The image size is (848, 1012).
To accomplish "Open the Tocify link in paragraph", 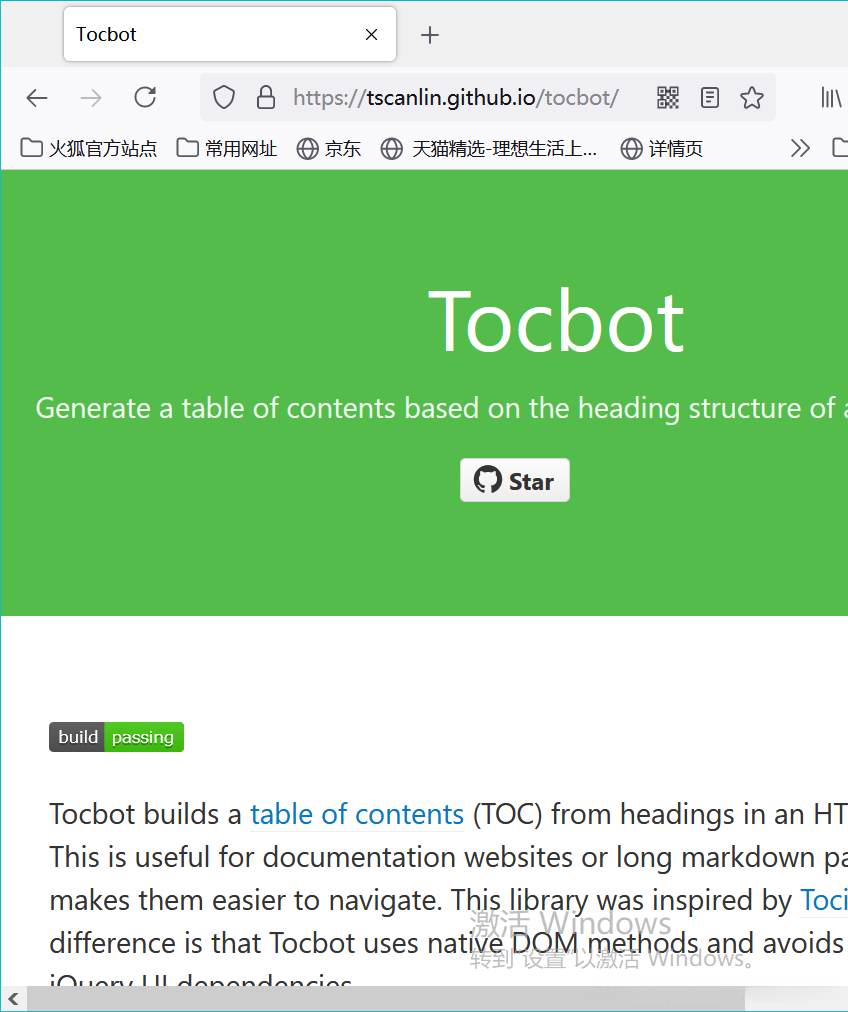I will pyautogui.click(x=824, y=900).
